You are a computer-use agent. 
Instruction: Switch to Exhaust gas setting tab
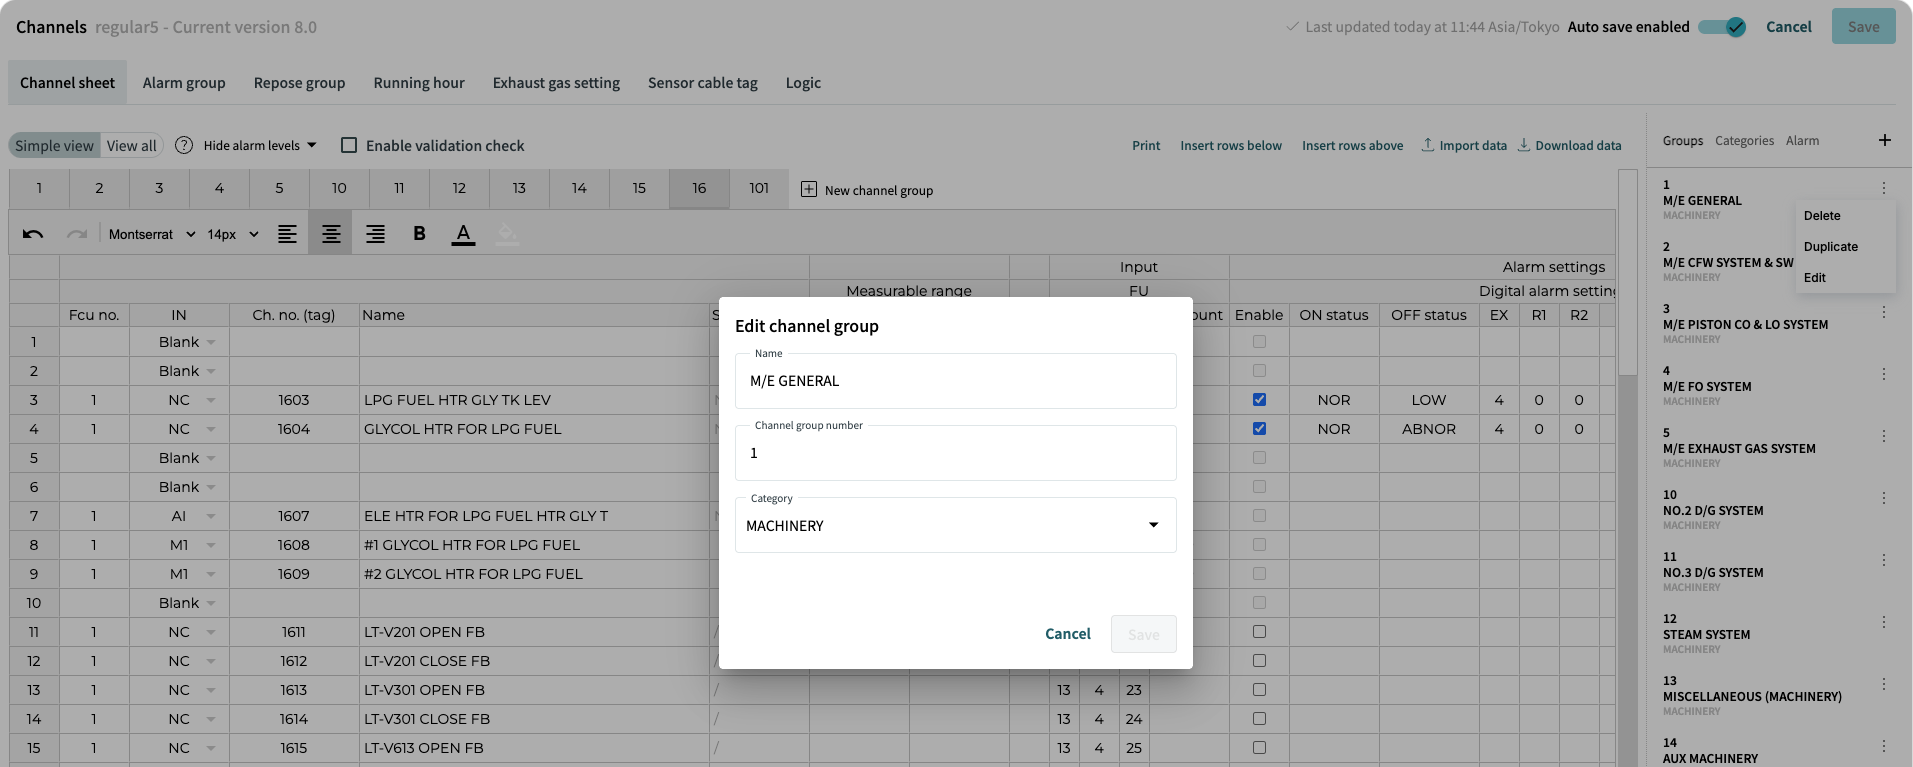556,83
